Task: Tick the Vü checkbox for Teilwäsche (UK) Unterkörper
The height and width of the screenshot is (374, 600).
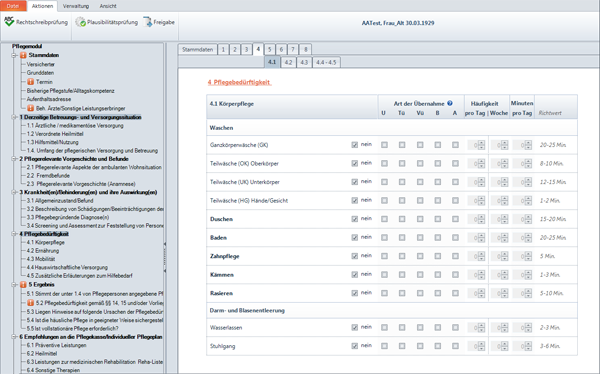Action: tap(420, 182)
